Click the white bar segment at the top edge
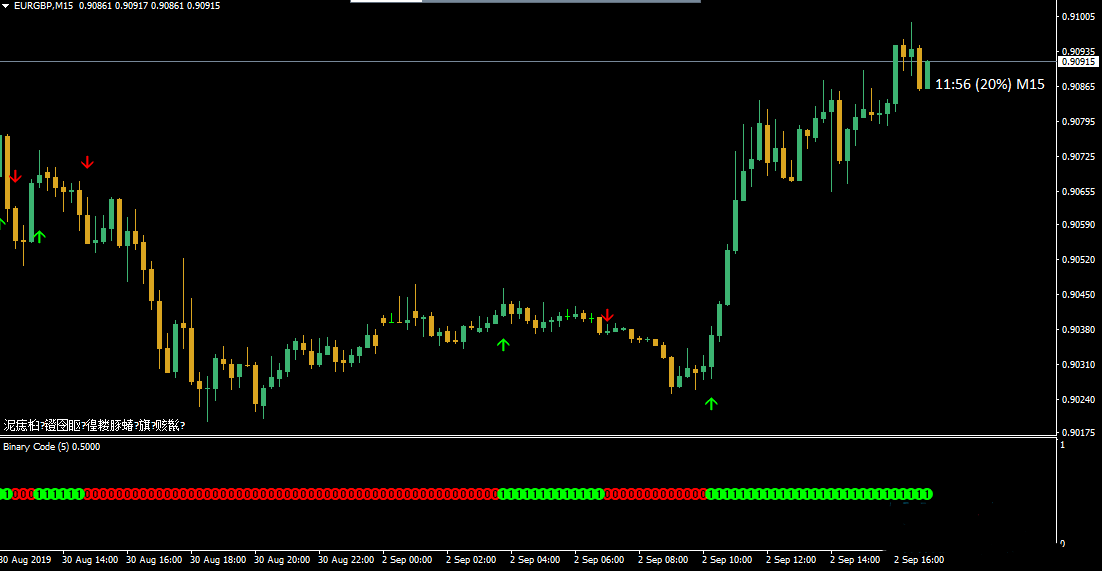Image resolution: width=1103 pixels, height=571 pixels. point(386,2)
